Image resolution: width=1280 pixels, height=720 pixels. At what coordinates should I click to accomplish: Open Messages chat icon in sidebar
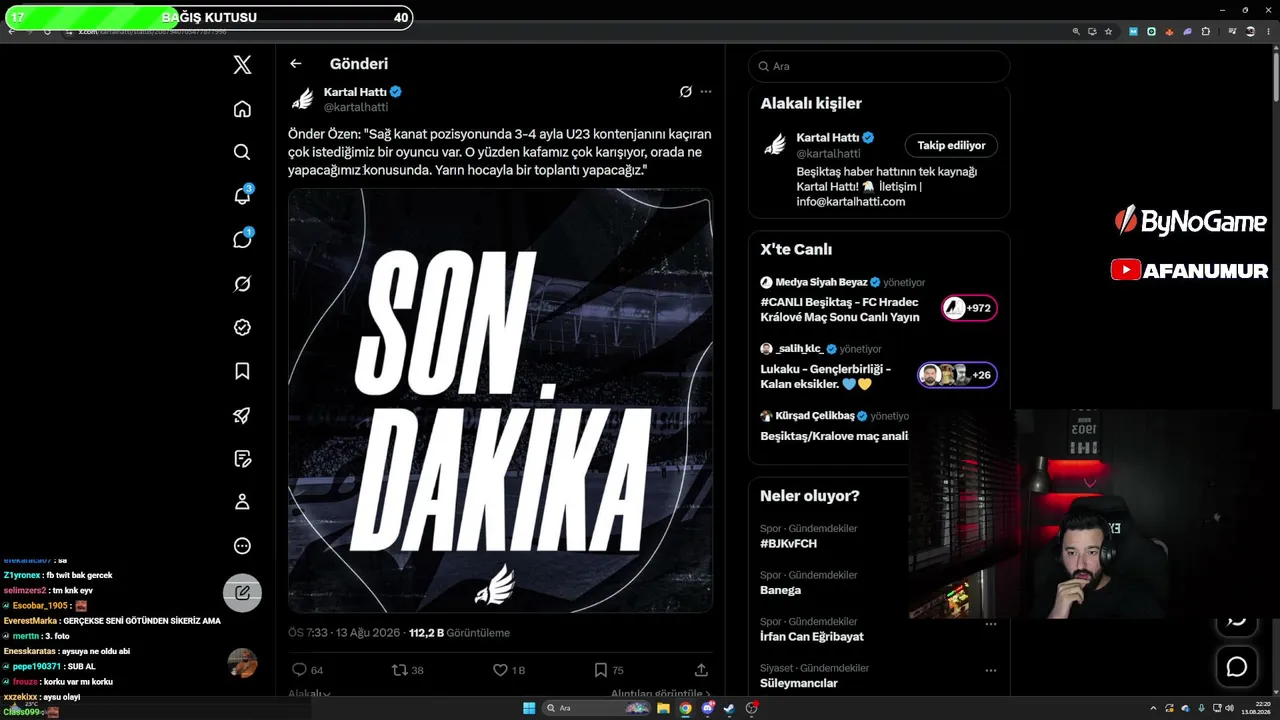242,239
